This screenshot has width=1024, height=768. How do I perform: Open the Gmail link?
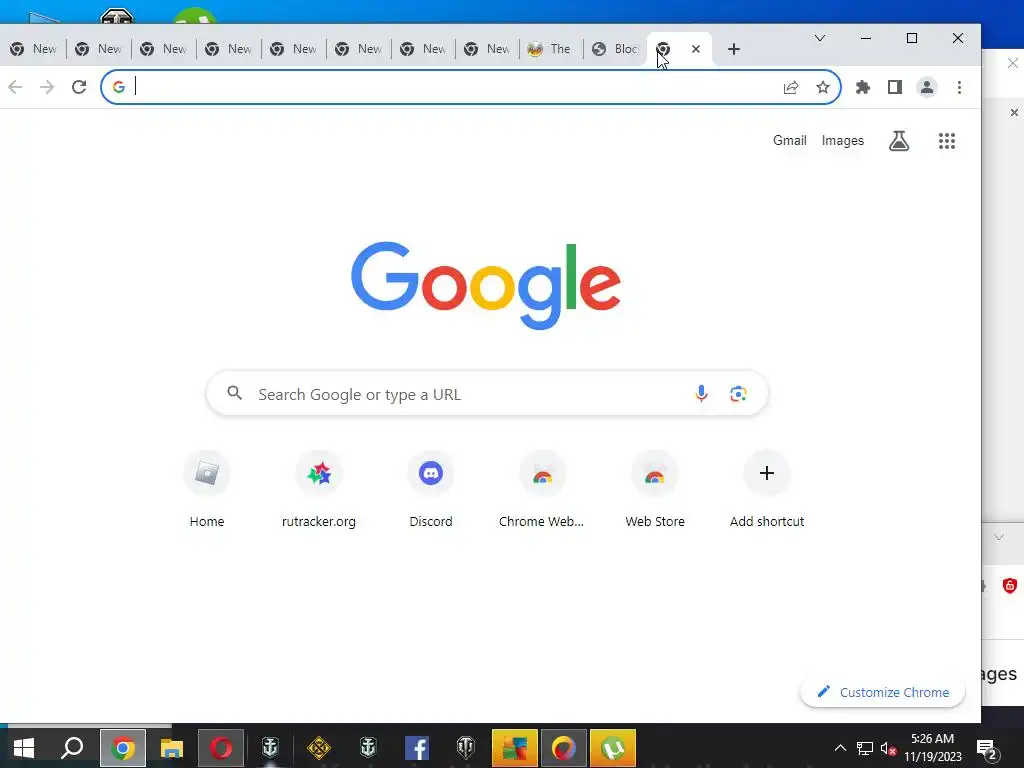[790, 140]
